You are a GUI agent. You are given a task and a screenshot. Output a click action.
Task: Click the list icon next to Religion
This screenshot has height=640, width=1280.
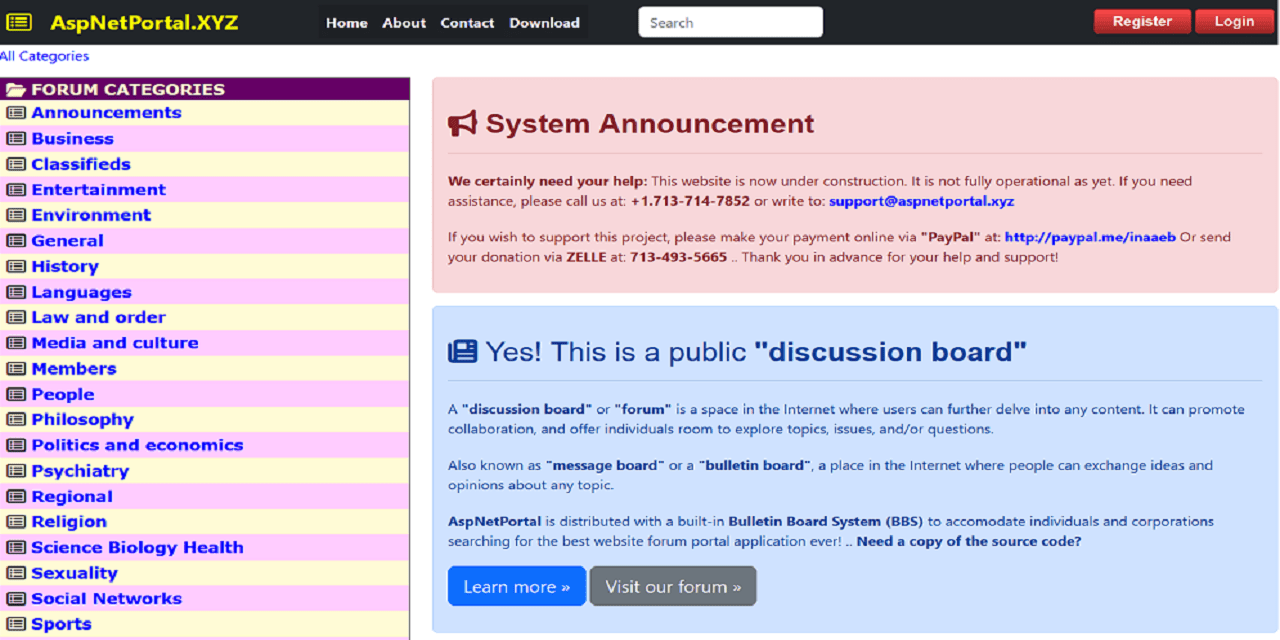(x=15, y=521)
